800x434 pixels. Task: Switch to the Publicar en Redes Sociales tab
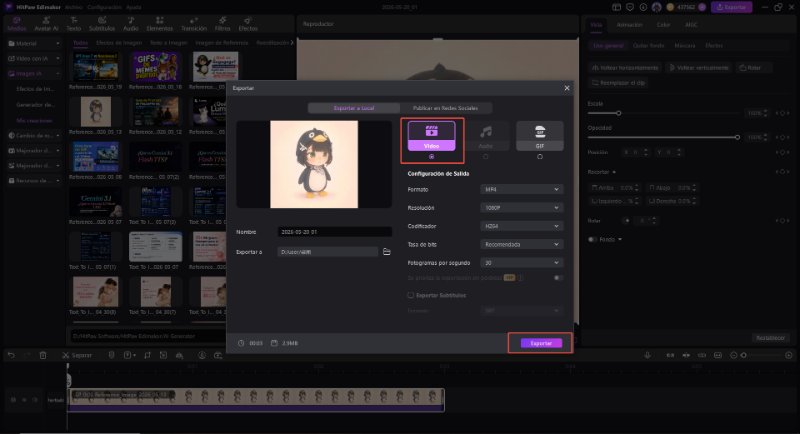click(x=445, y=108)
